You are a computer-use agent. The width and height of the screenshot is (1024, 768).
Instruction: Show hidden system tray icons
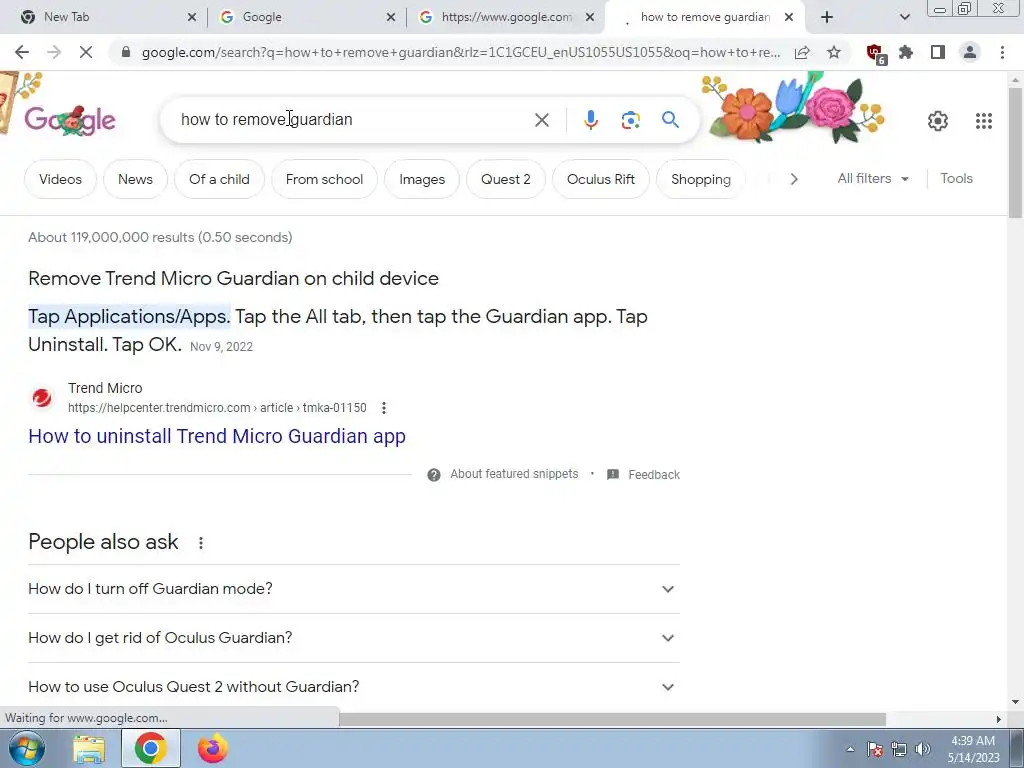(x=850, y=749)
